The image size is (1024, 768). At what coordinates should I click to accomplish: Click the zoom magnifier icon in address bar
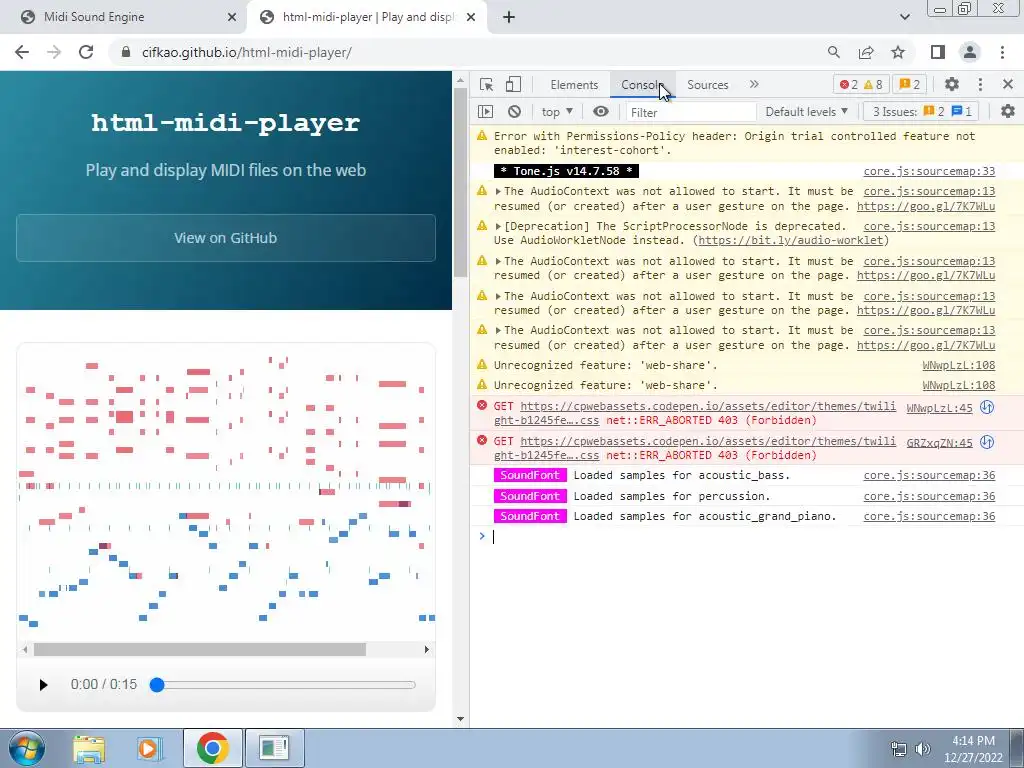(833, 52)
